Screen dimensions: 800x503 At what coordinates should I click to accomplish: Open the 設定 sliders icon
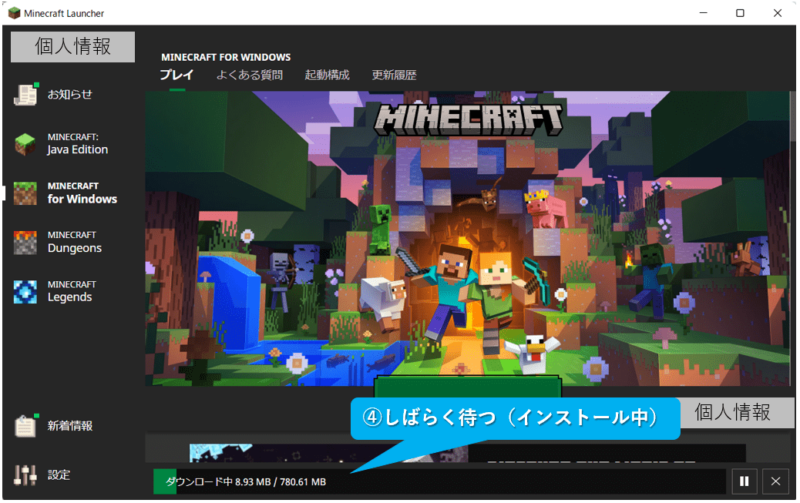click(x=25, y=475)
